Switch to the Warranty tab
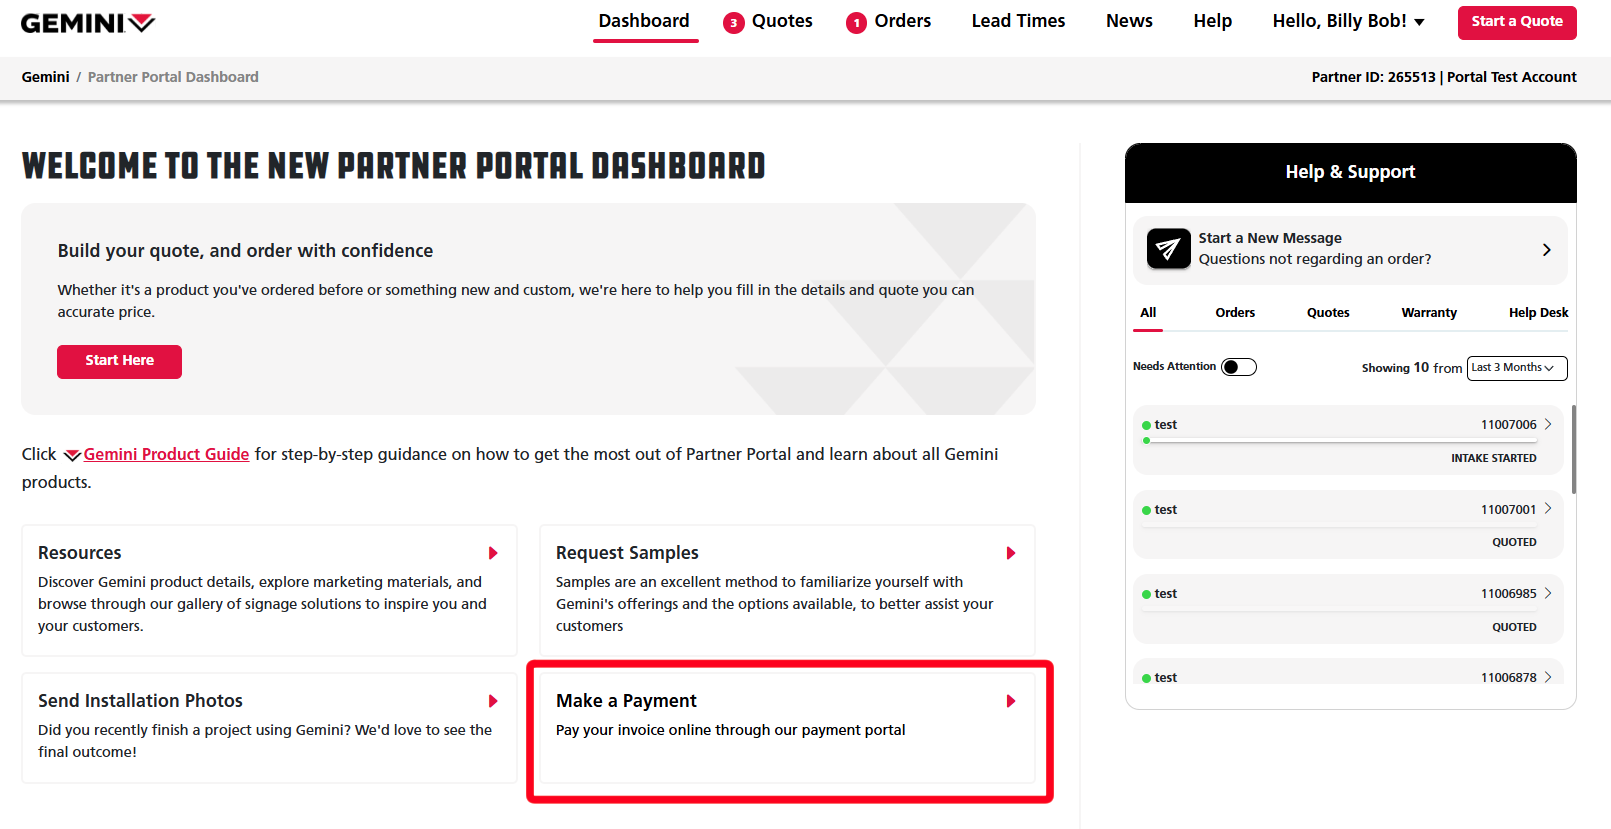The width and height of the screenshot is (1611, 829). coord(1428,313)
